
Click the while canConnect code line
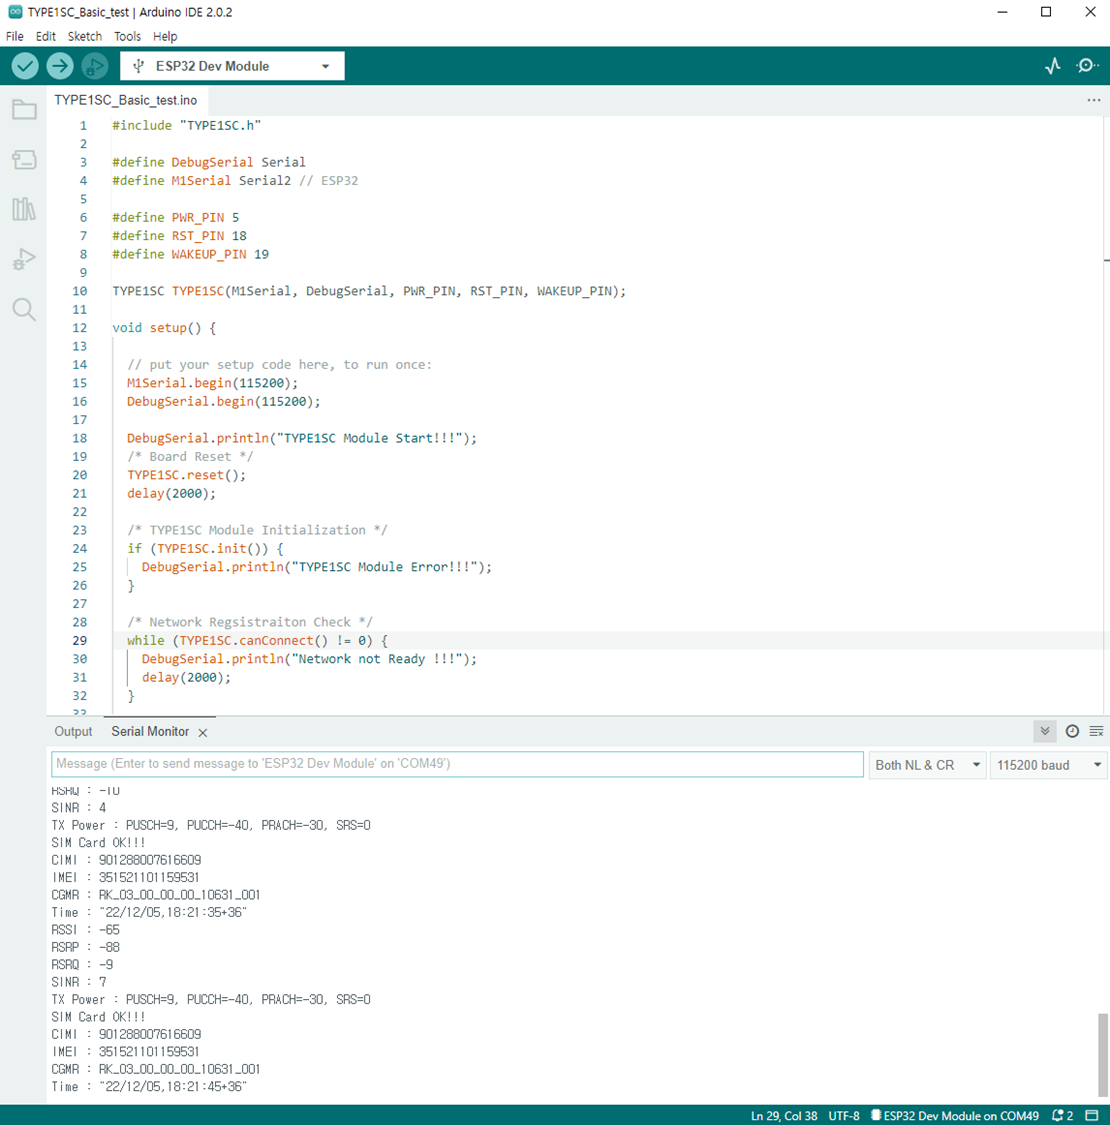tap(258, 641)
